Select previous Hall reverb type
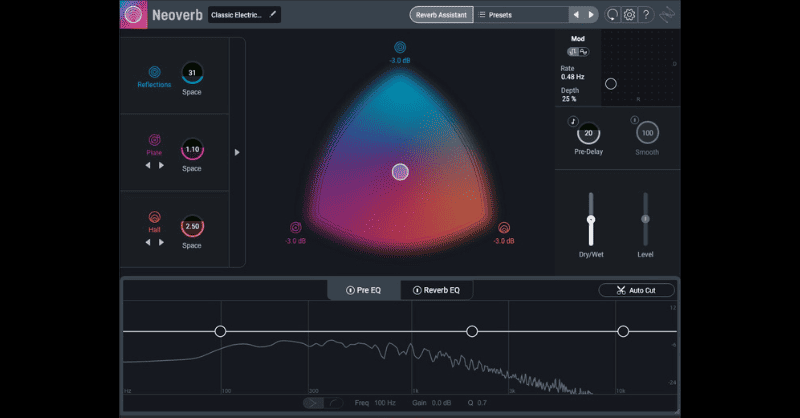The image size is (800, 418). coord(148,242)
